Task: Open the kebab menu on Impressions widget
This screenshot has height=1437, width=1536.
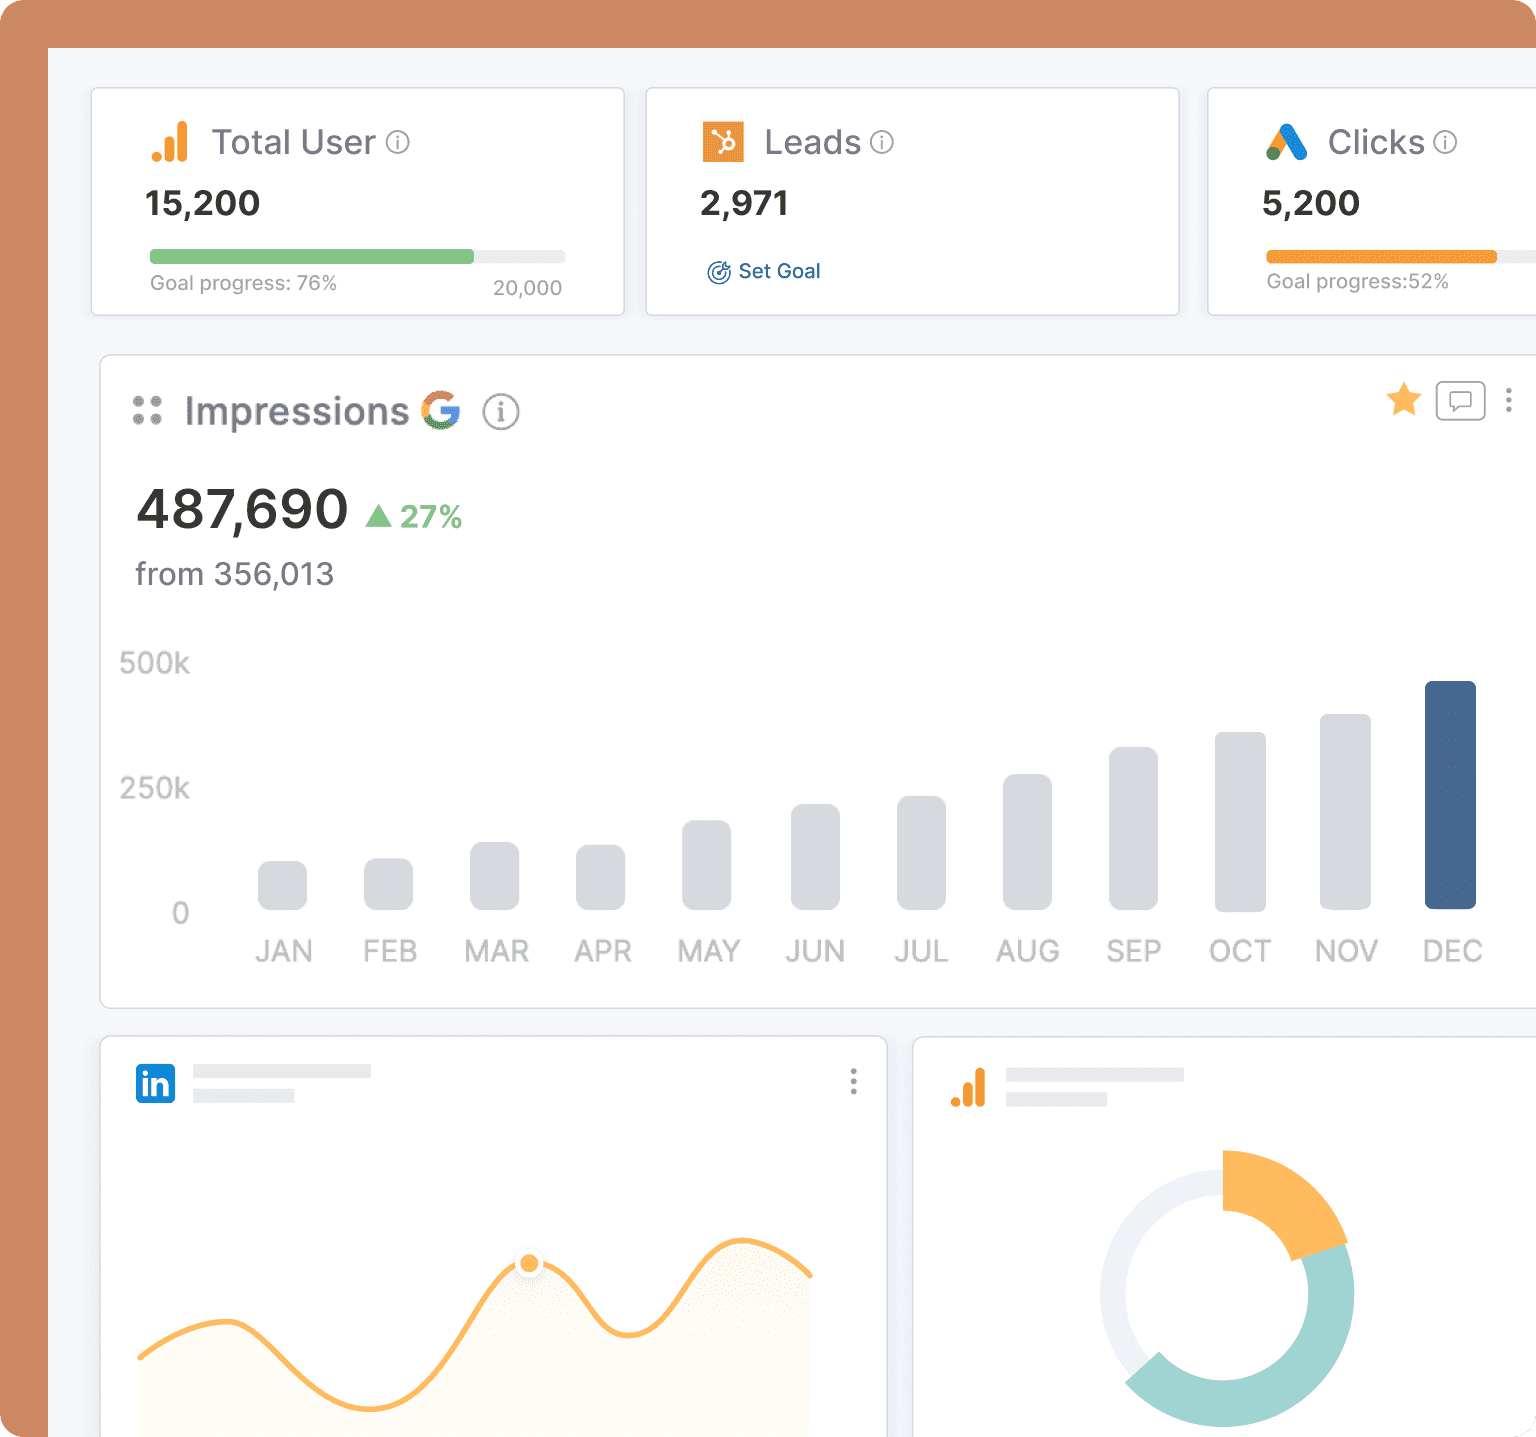Action: click(x=1509, y=401)
